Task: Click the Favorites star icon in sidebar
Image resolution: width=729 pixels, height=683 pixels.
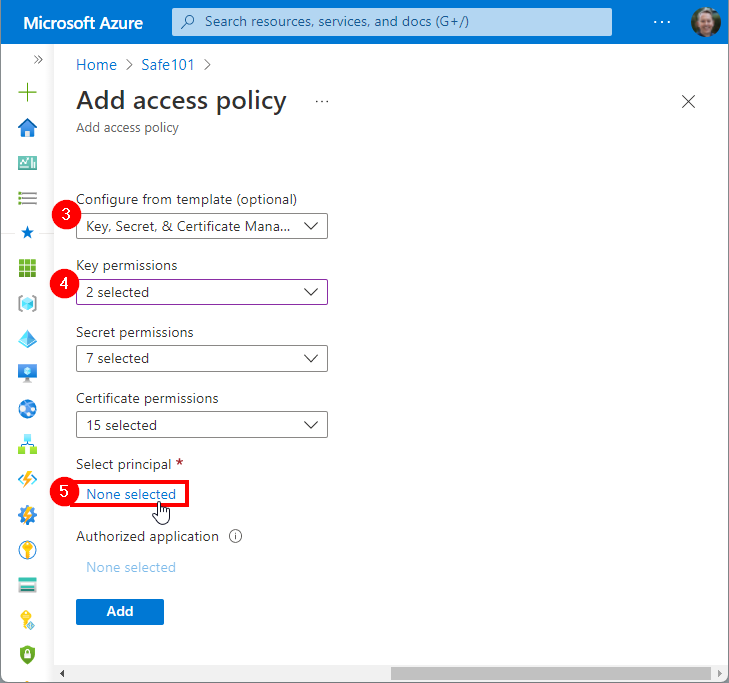Action: tap(28, 233)
